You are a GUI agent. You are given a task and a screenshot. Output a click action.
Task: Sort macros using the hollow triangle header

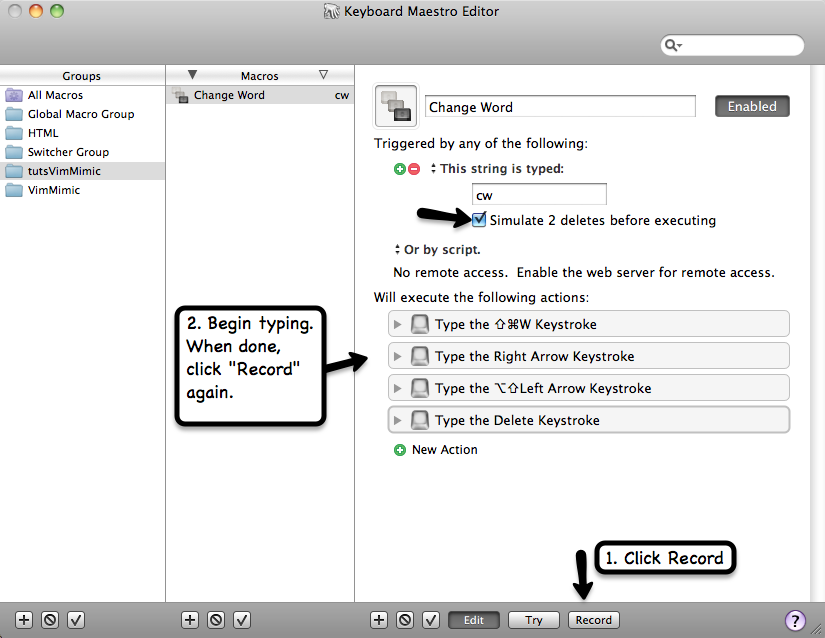click(324, 75)
